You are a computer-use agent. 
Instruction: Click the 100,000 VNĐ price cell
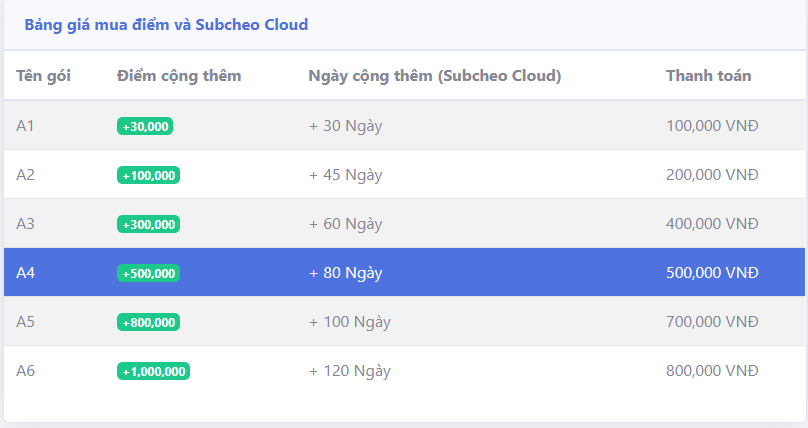pos(712,126)
